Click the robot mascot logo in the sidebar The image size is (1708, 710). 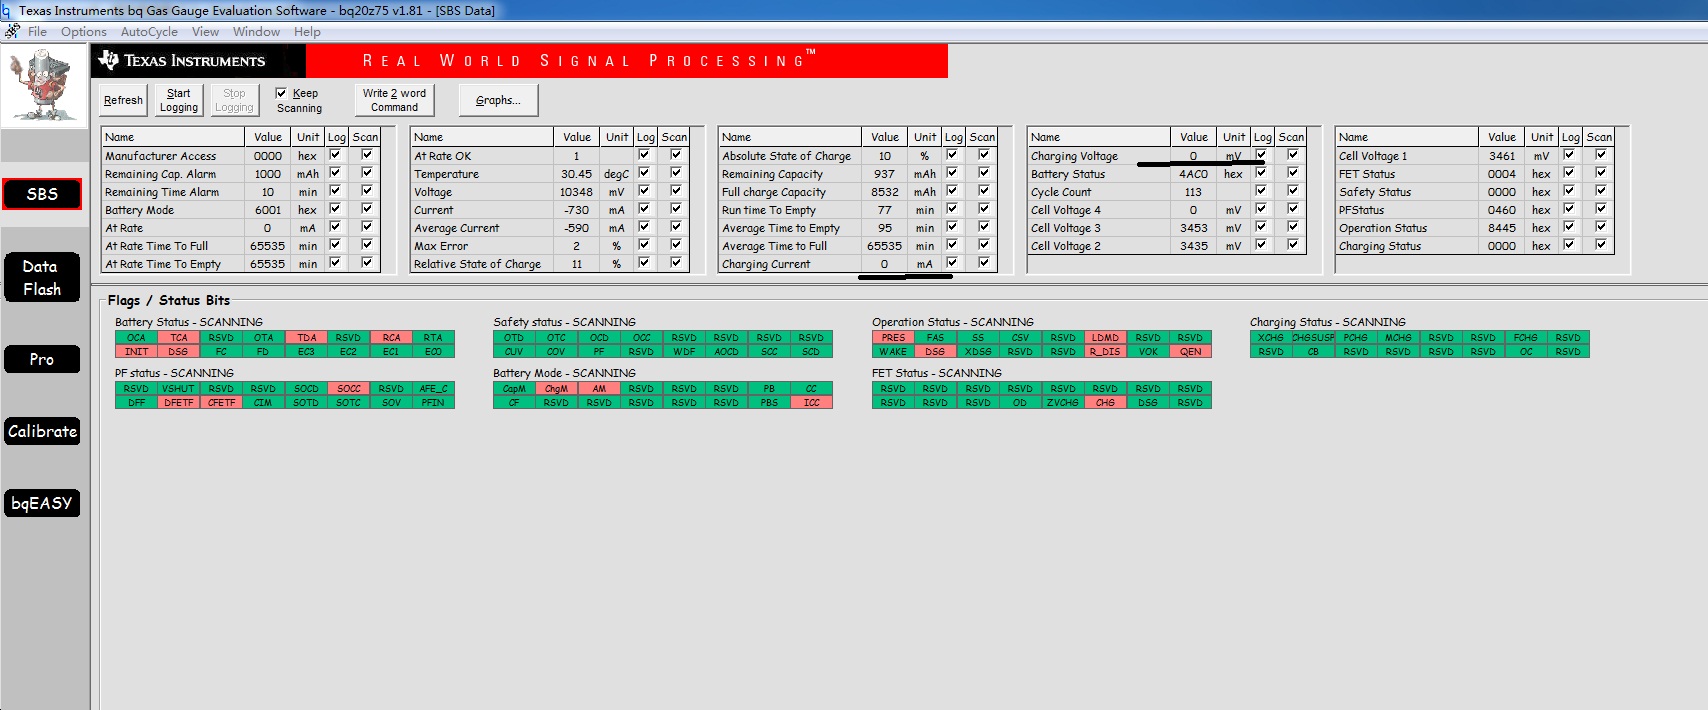(x=43, y=86)
